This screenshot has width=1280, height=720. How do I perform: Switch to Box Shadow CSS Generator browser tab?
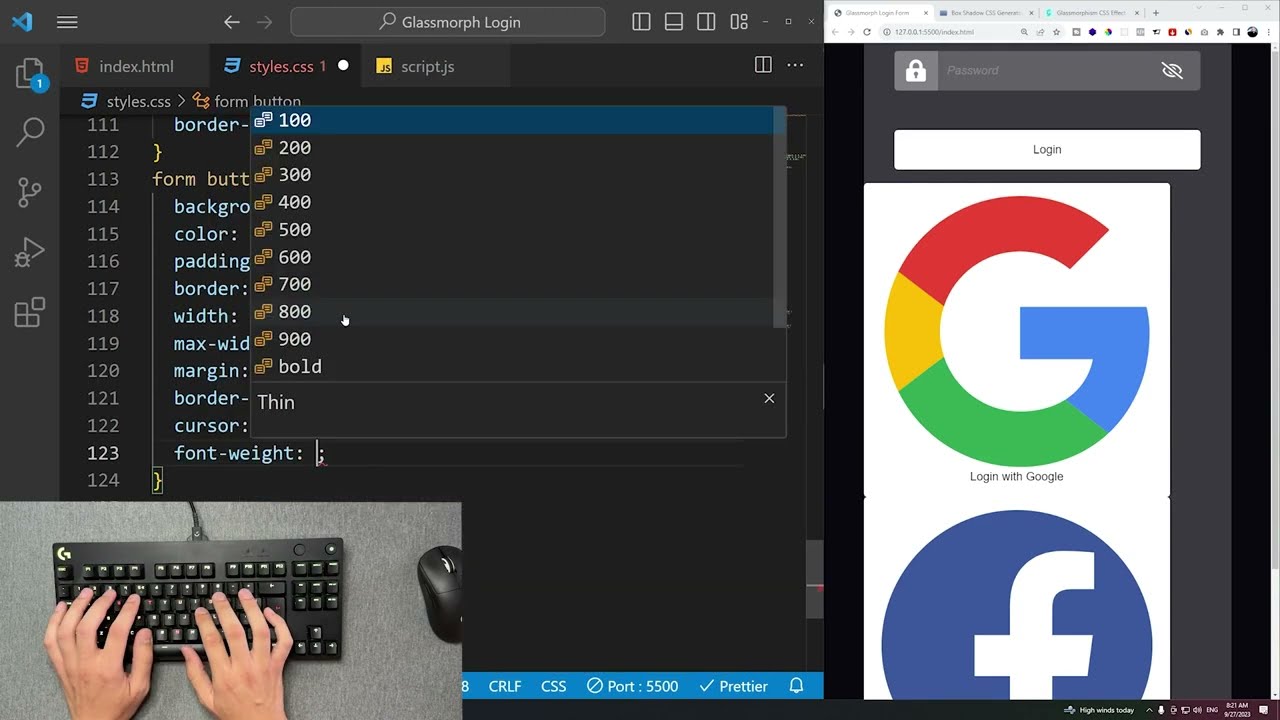[x=985, y=13]
